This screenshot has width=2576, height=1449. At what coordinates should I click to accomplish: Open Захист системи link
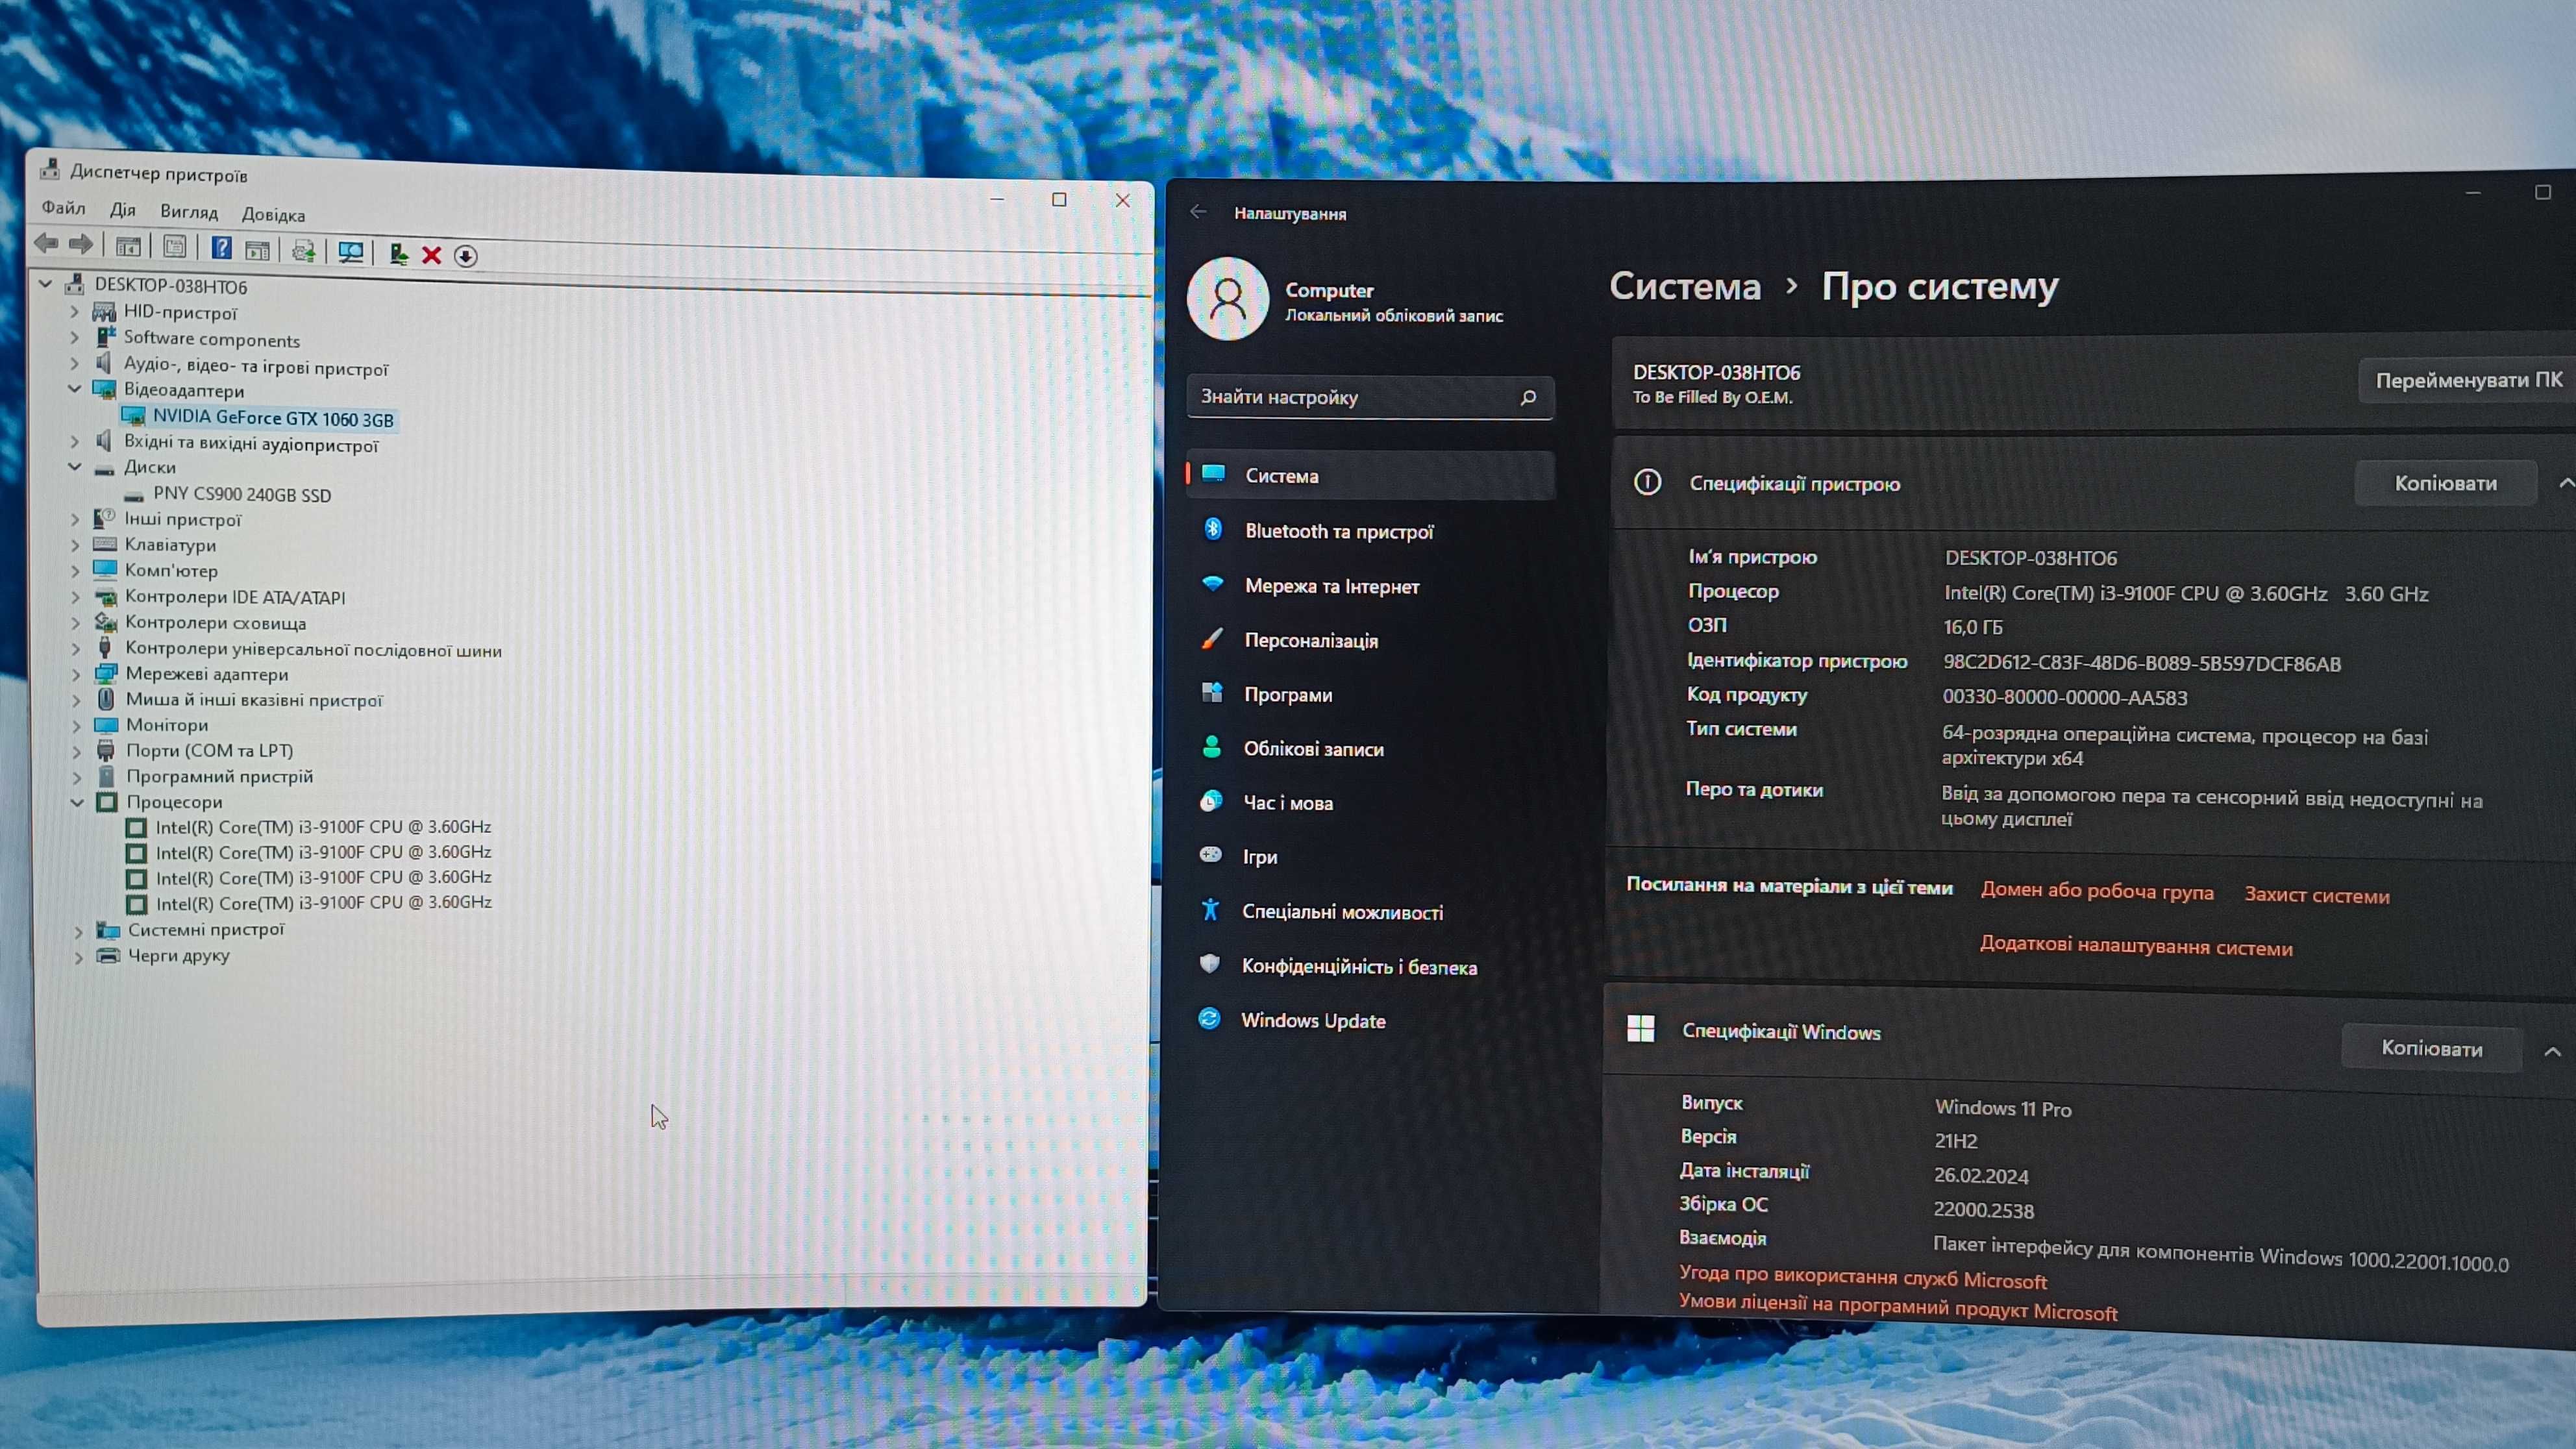(x=2317, y=895)
